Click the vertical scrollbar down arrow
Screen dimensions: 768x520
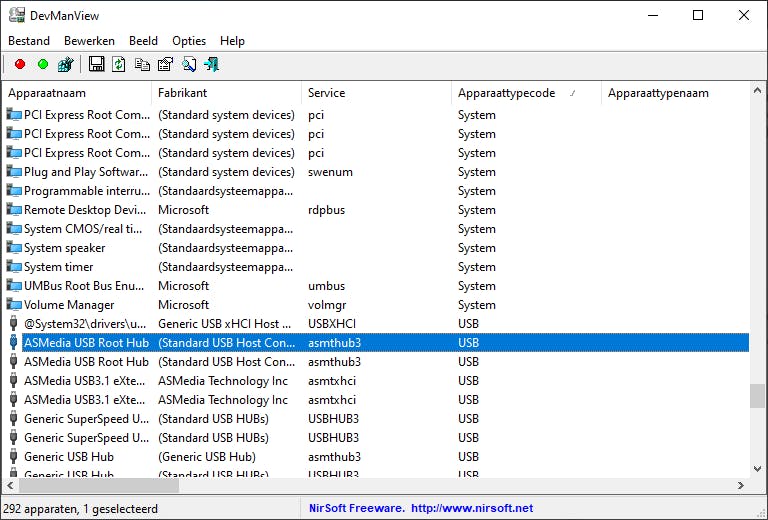click(759, 467)
